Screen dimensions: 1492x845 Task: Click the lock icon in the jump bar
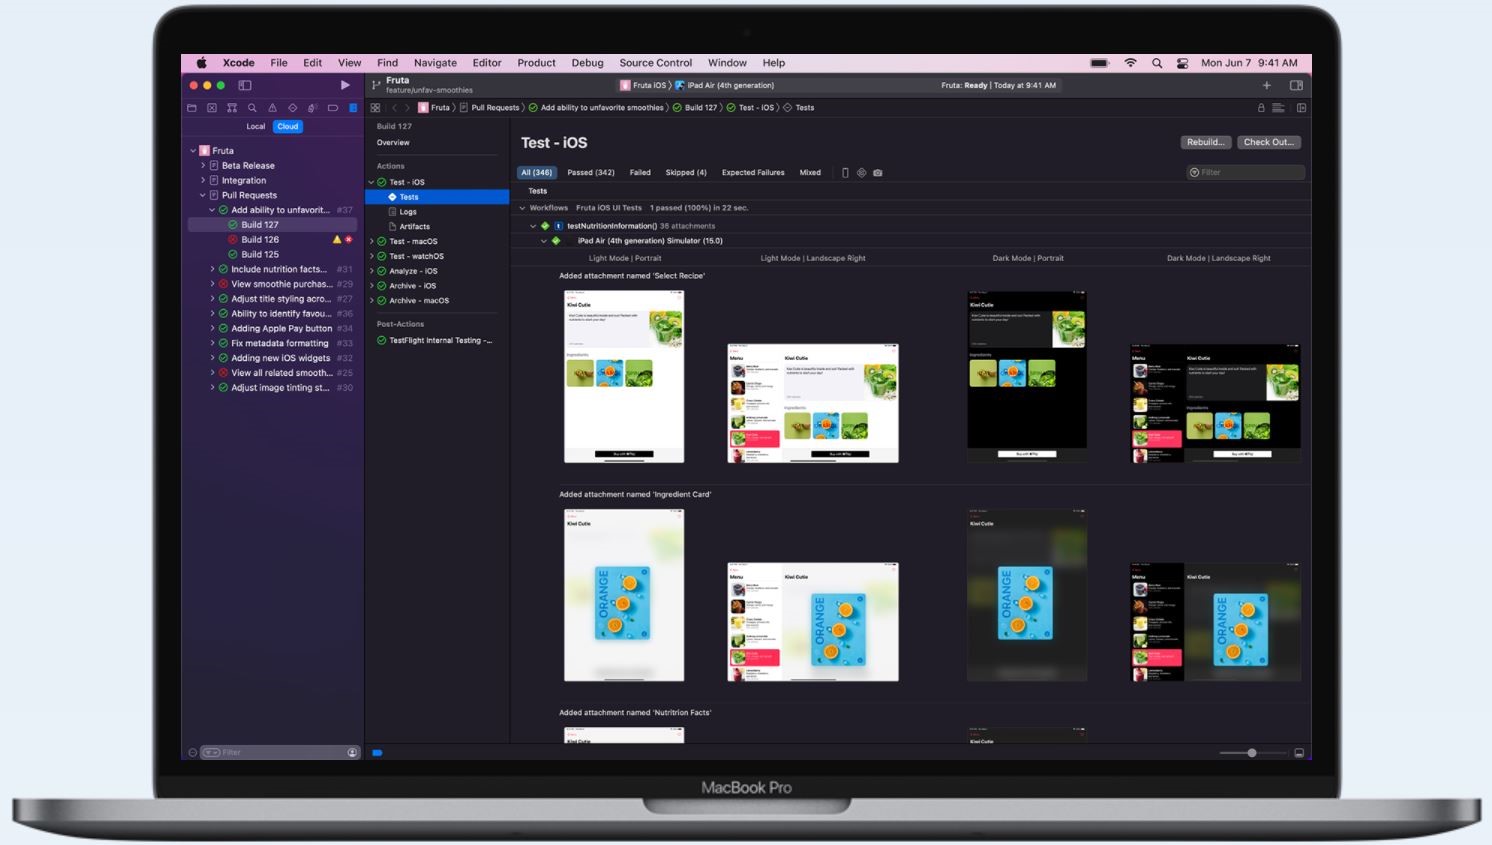[1261, 108]
